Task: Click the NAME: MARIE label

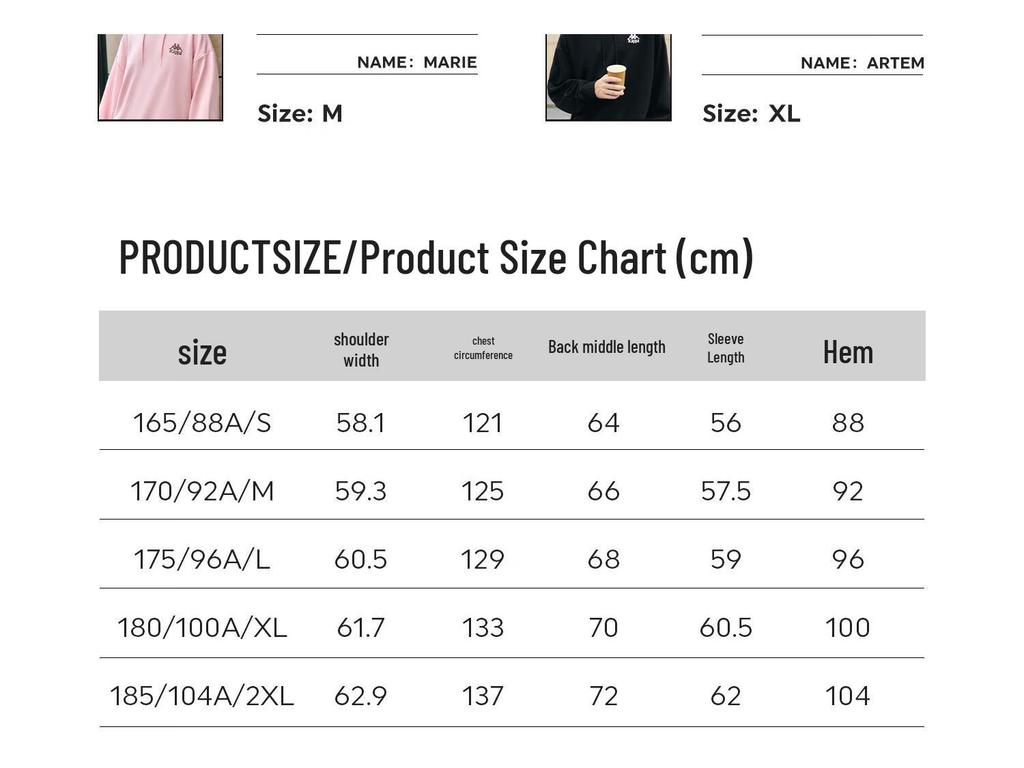Action: 417,63
